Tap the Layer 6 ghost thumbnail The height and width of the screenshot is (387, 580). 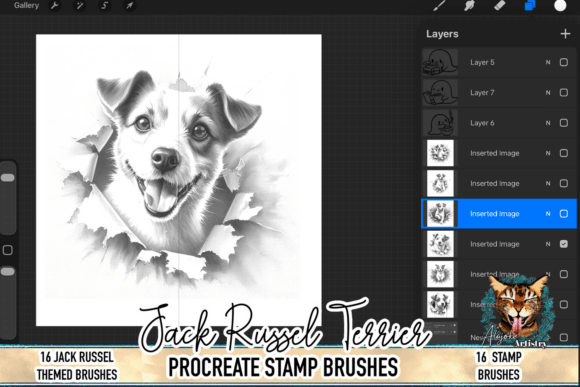click(x=440, y=123)
